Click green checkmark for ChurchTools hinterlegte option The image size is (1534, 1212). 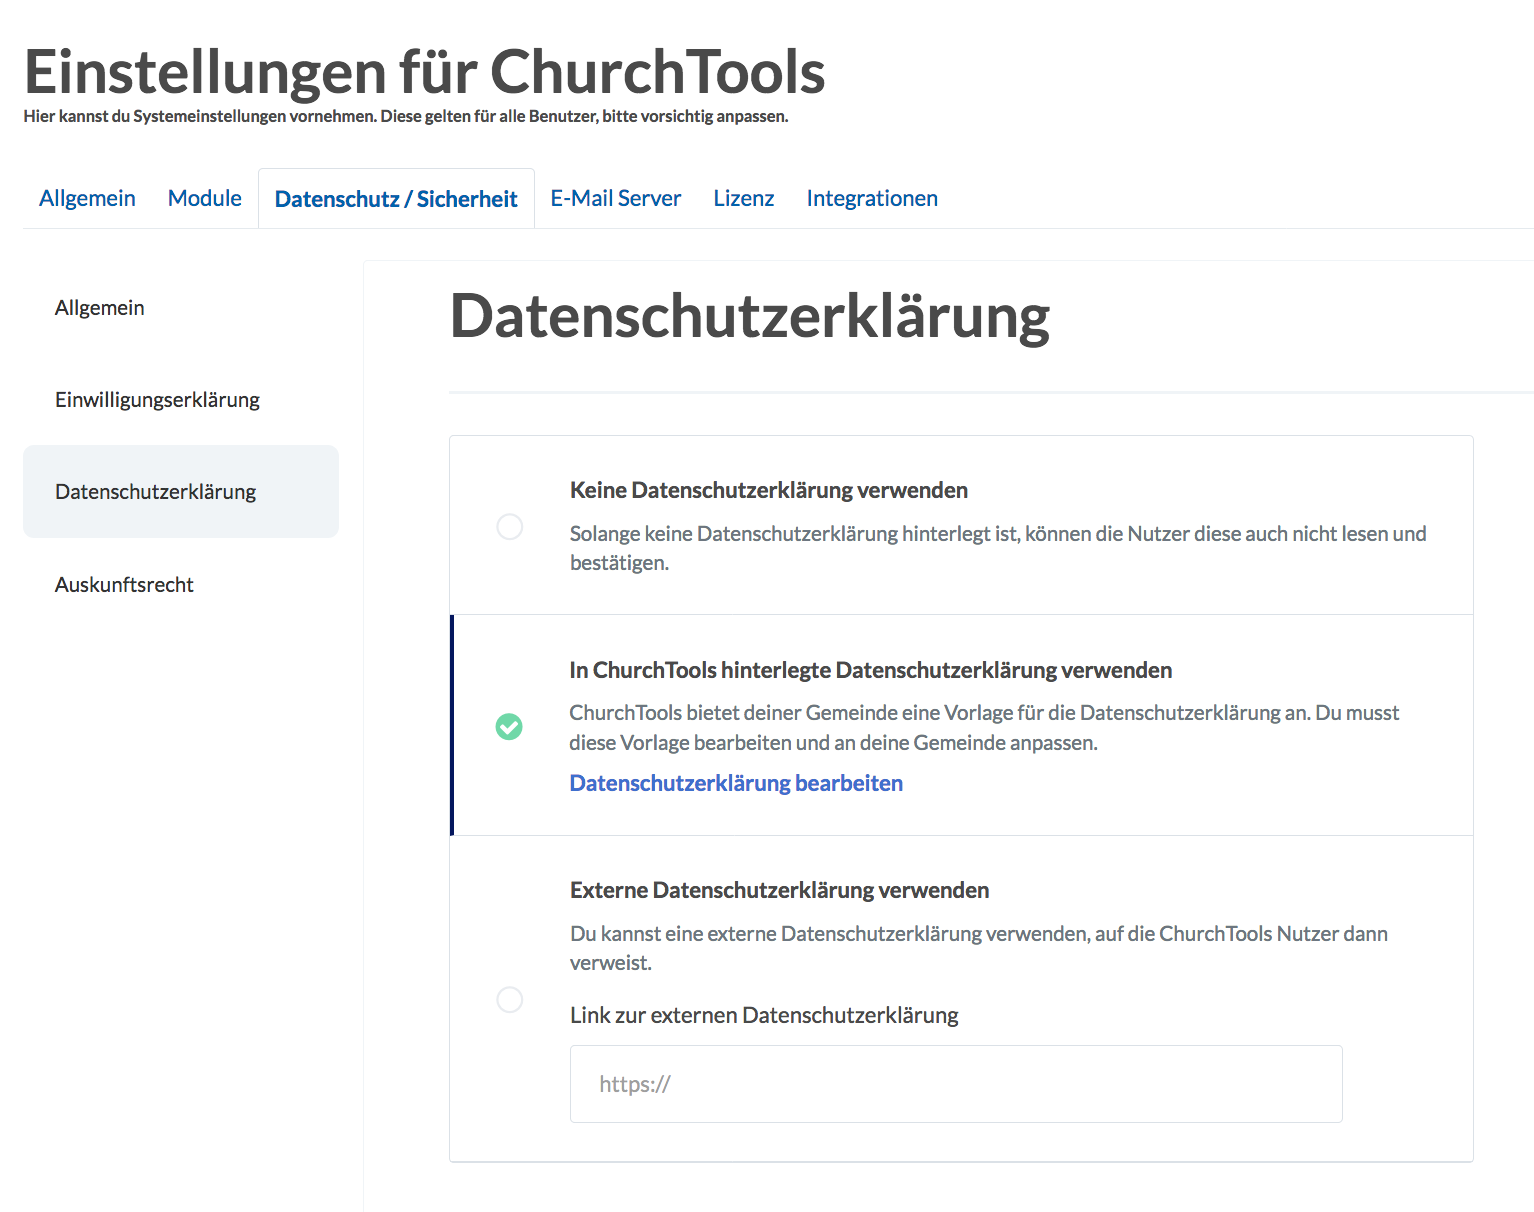coord(509,727)
